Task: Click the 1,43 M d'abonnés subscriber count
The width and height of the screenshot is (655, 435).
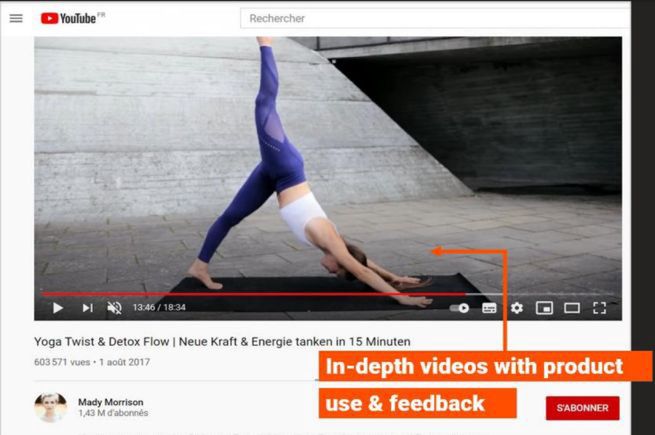Action: coord(113,413)
